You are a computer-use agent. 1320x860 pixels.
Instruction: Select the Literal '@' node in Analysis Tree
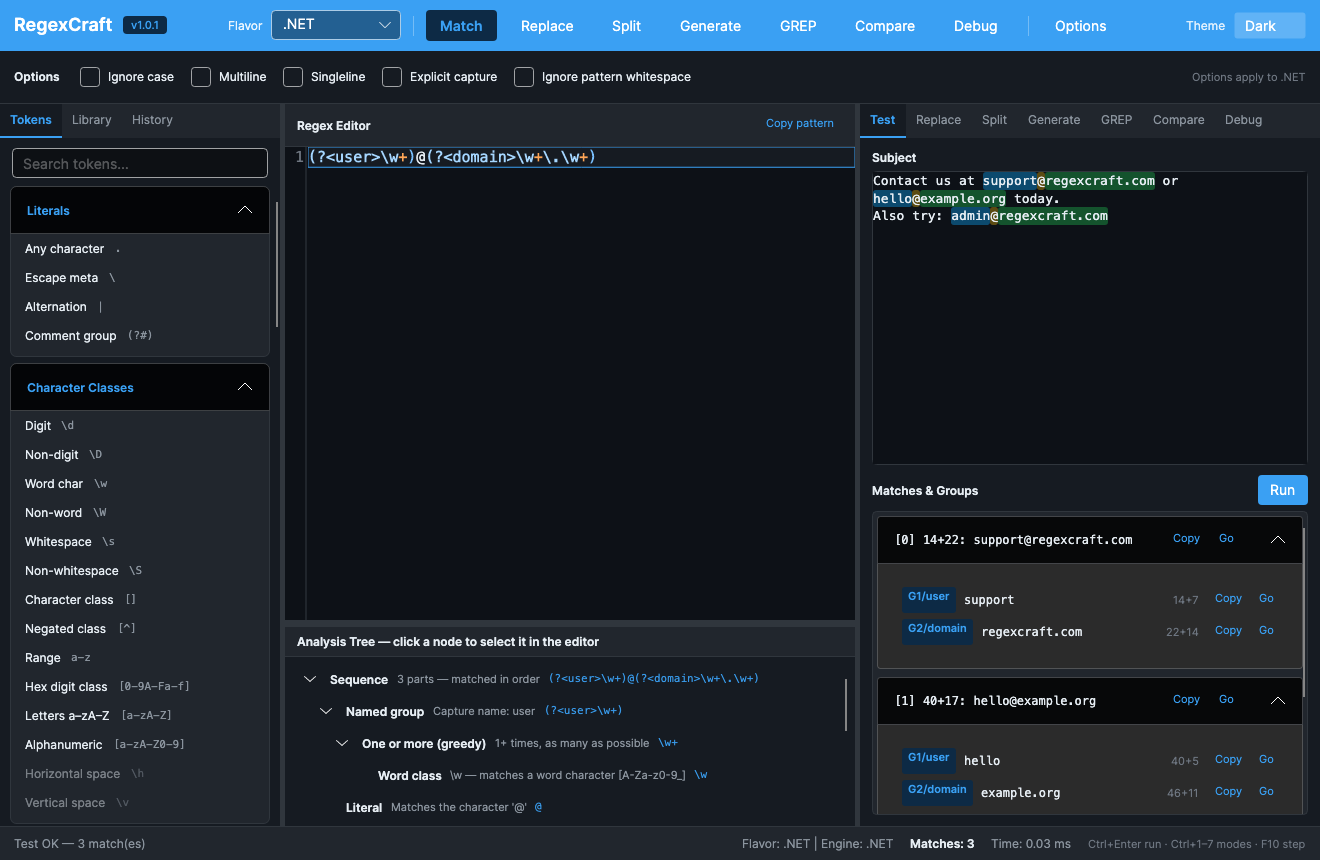coord(444,807)
